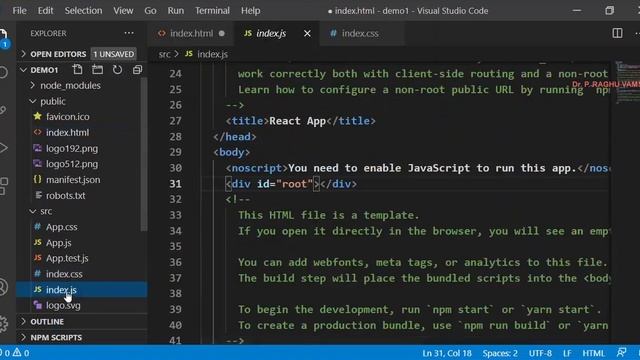Expand the Outline section
Screen dimensions: 640x360
click(x=82, y=322)
